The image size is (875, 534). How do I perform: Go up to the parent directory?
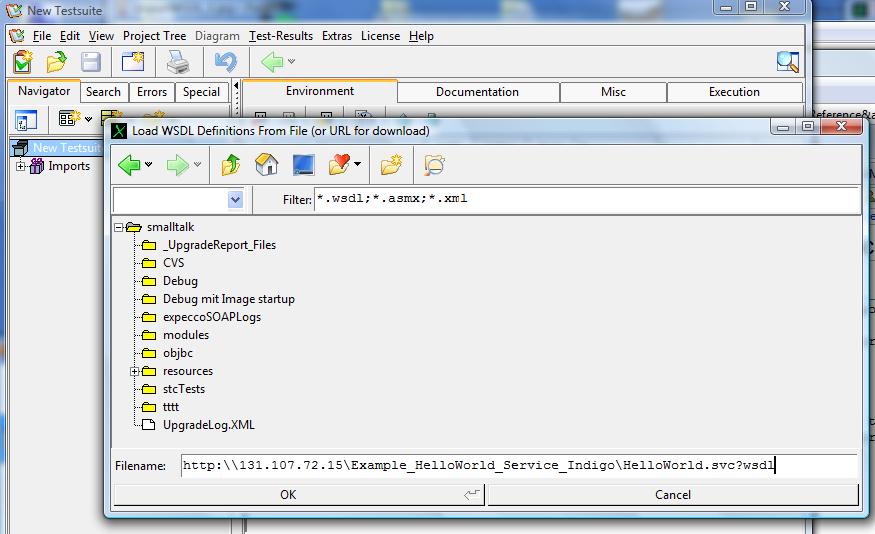point(231,164)
